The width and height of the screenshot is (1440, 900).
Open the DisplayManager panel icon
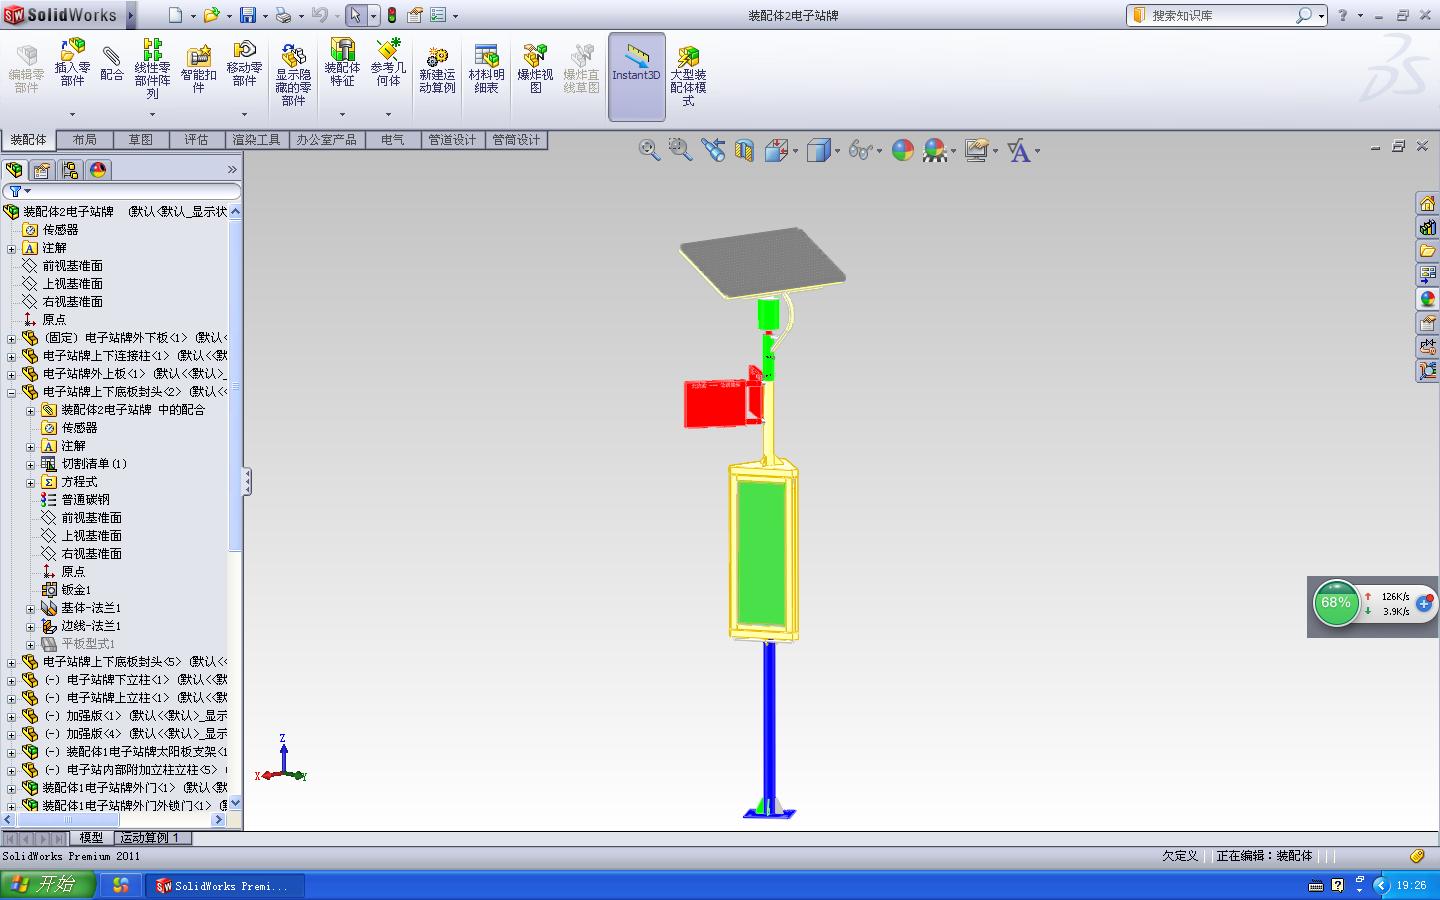pyautogui.click(x=98, y=170)
